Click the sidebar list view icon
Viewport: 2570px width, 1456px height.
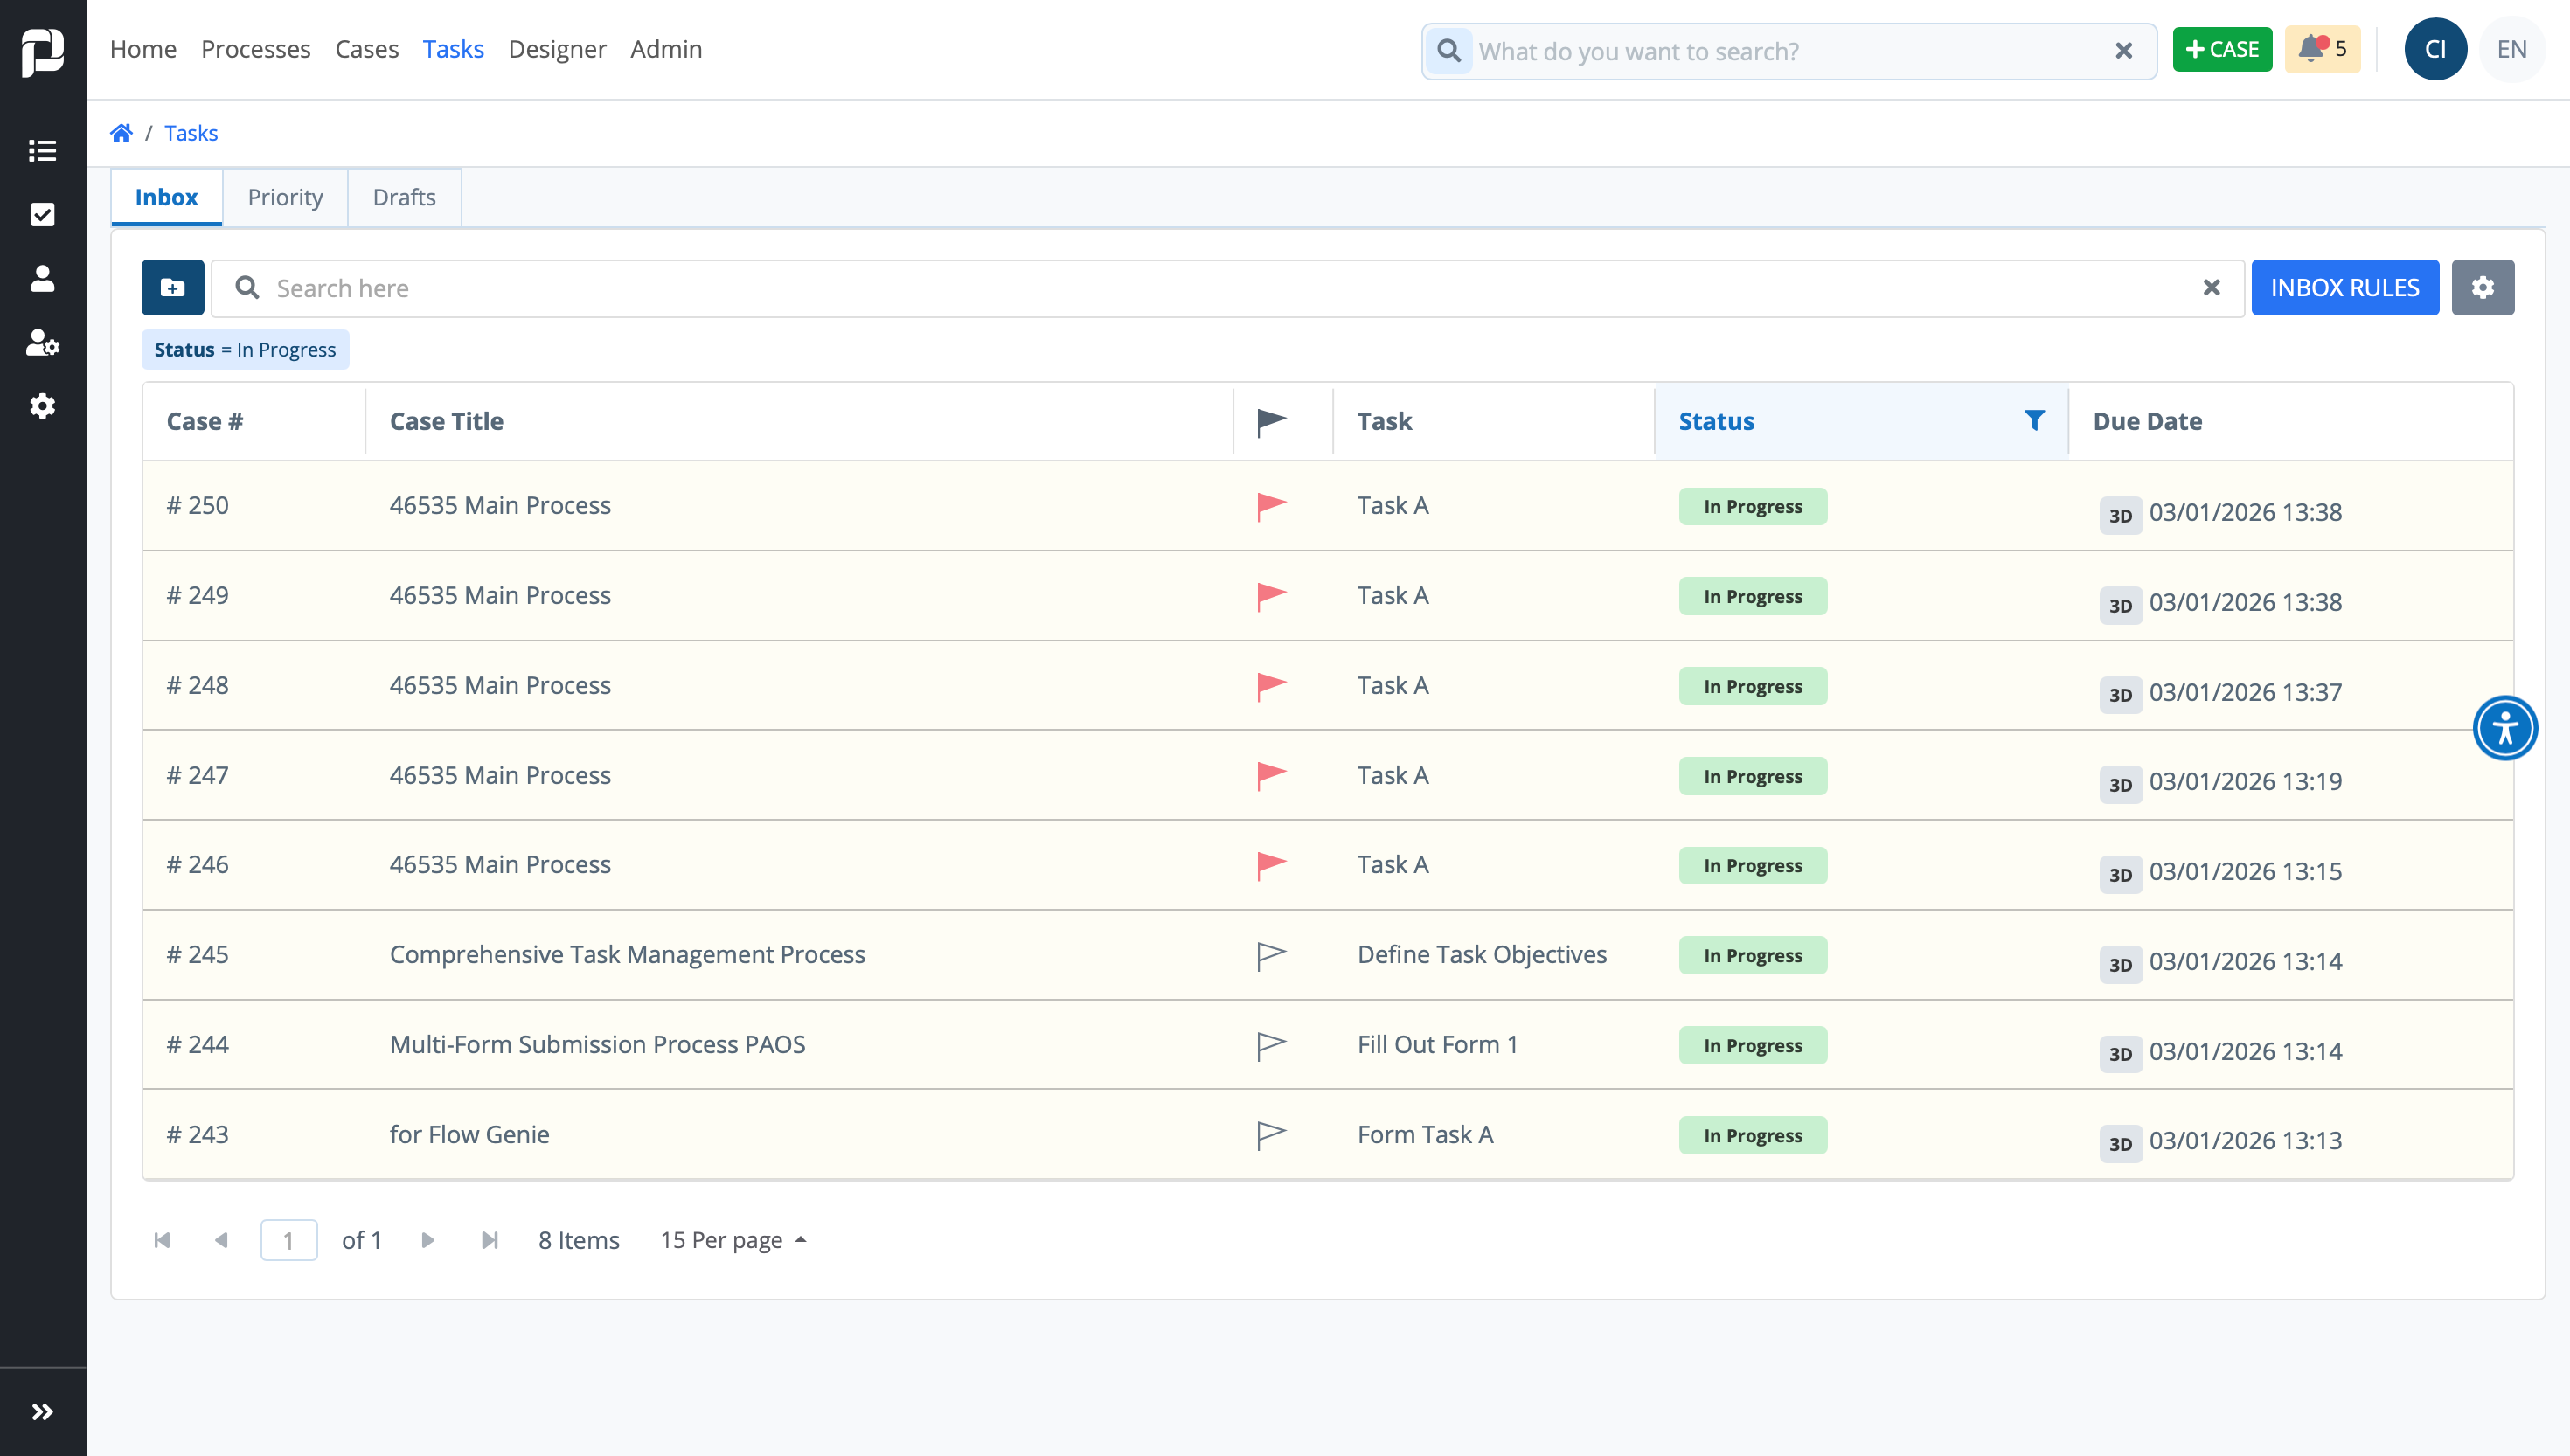42,151
